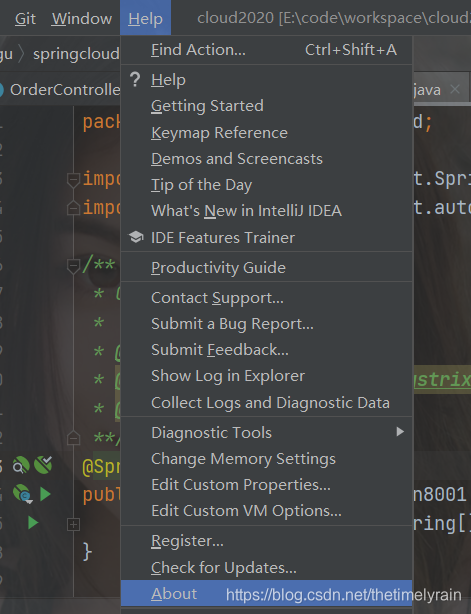This screenshot has width=471, height=614.
Task: Click the springcloud breadcrumb
Action: [76, 54]
